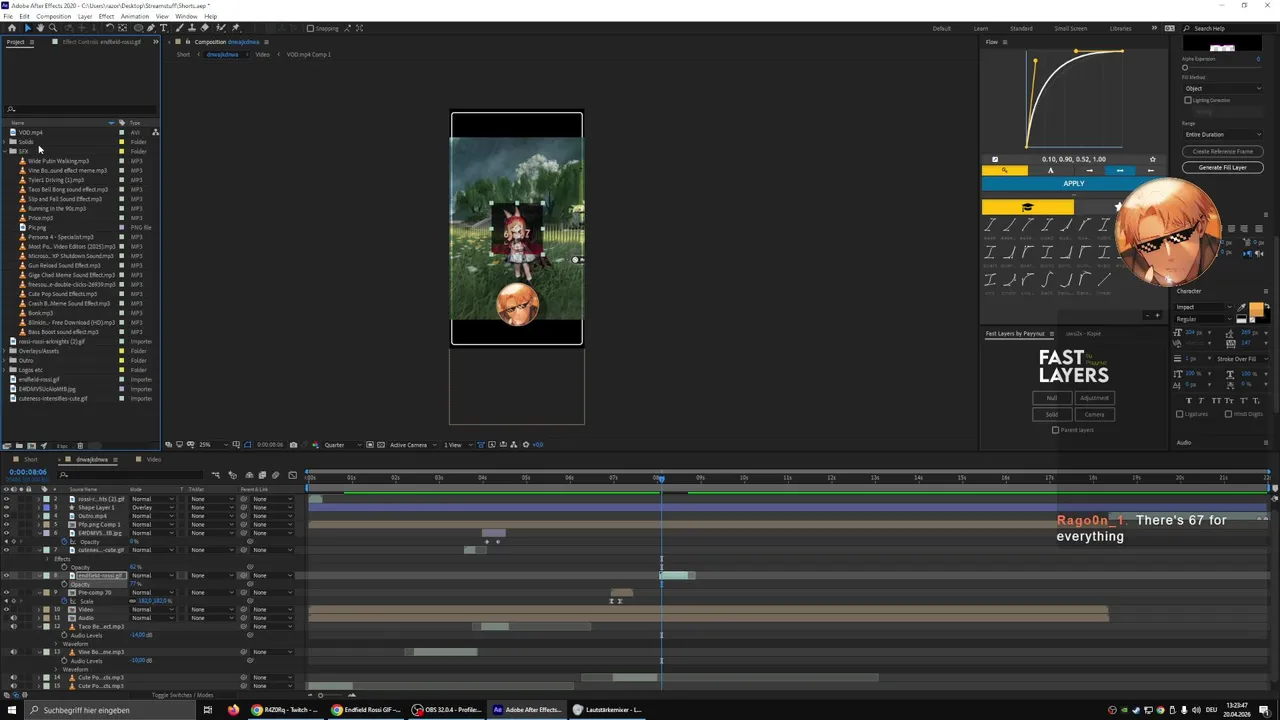Select the Hand tool
This screenshot has height=720, width=1280.
(40, 28)
